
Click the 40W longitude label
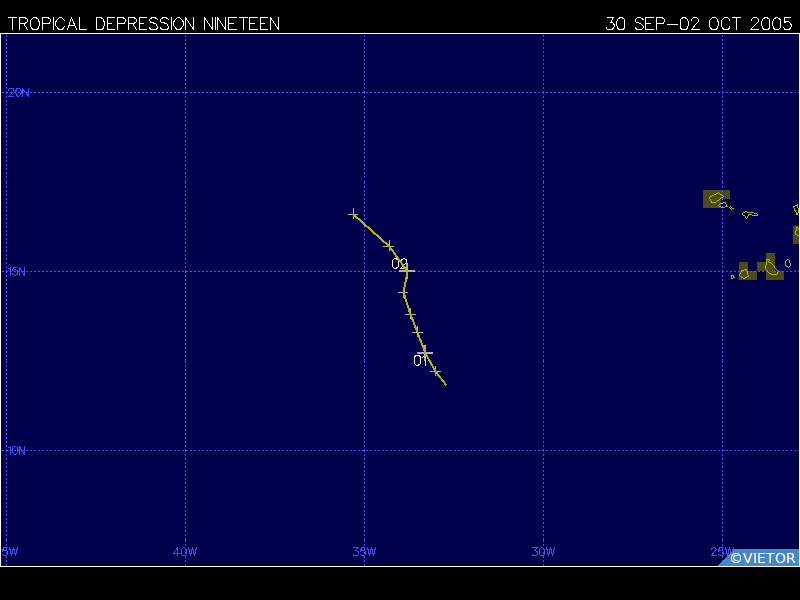tap(185, 551)
